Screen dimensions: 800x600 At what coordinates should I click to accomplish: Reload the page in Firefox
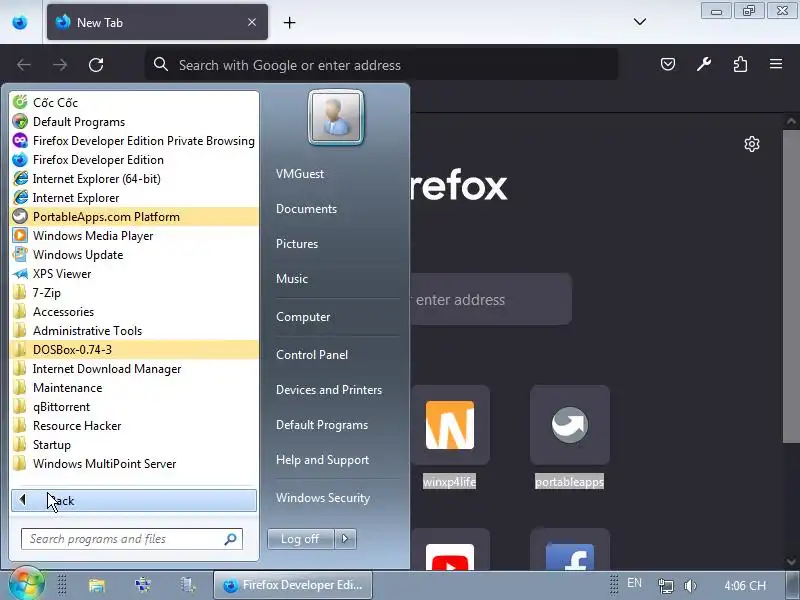[x=96, y=65]
